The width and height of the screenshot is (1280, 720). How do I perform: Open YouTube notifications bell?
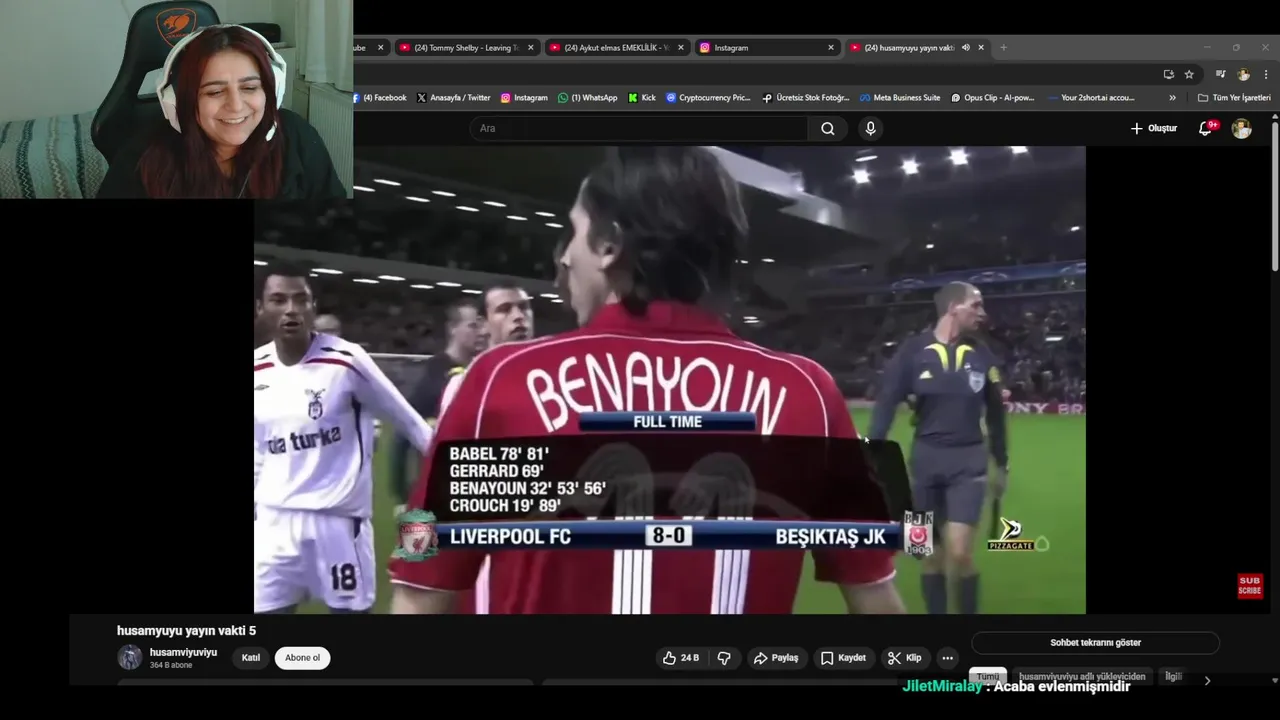coord(1206,128)
